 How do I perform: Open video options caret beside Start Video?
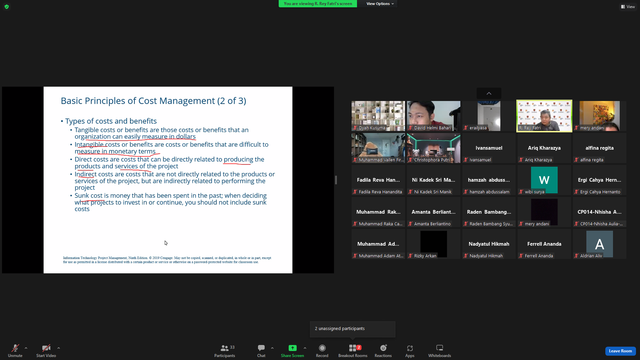click(58, 348)
